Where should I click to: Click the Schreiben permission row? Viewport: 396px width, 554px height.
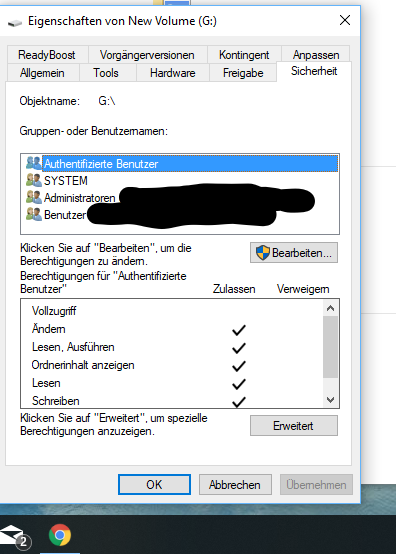tap(172, 401)
